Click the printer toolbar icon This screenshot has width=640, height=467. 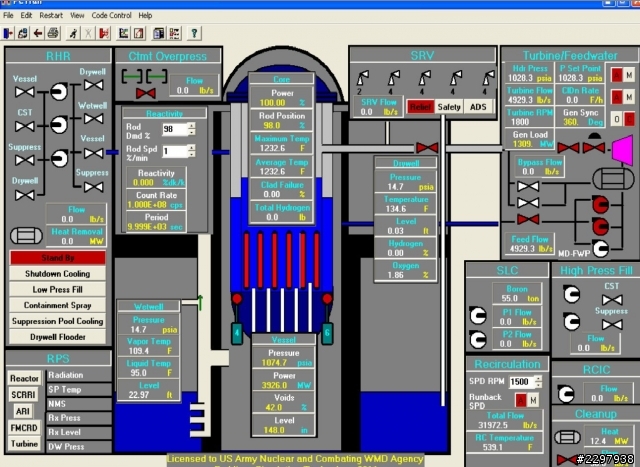[53, 33]
